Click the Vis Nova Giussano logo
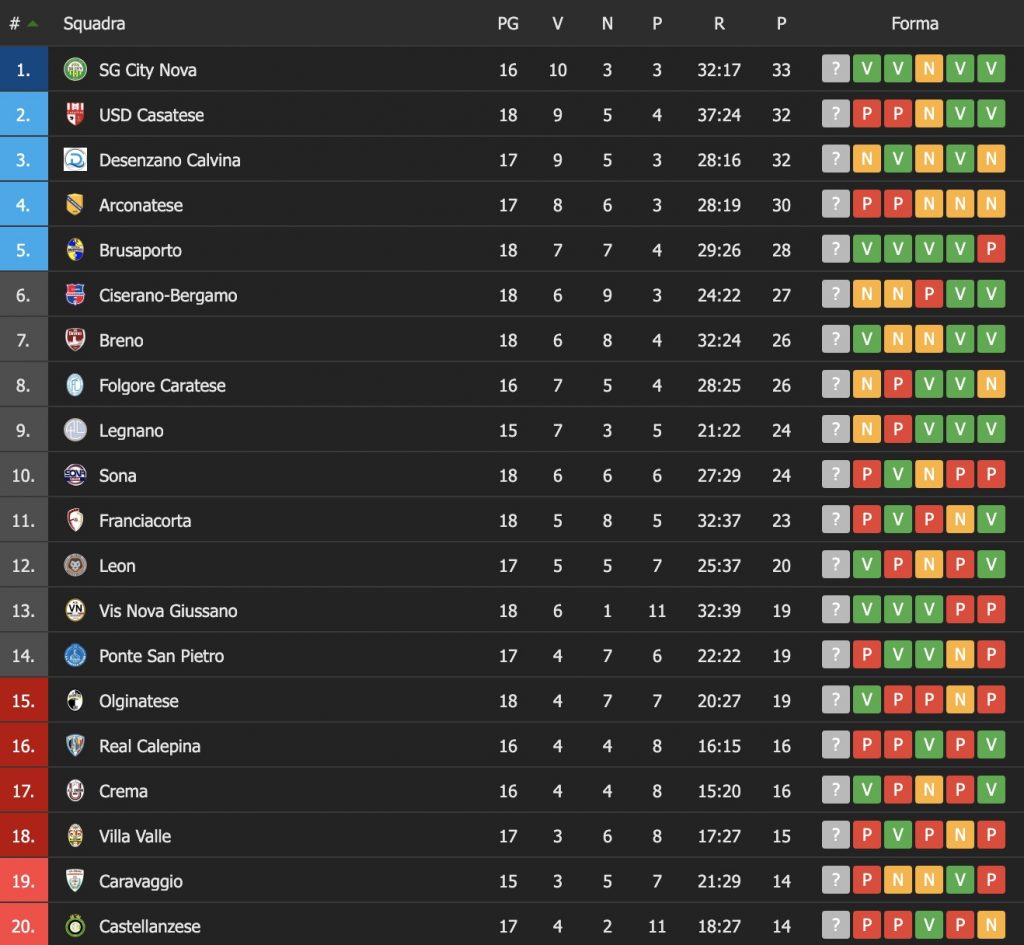This screenshot has width=1024, height=945. [75, 610]
